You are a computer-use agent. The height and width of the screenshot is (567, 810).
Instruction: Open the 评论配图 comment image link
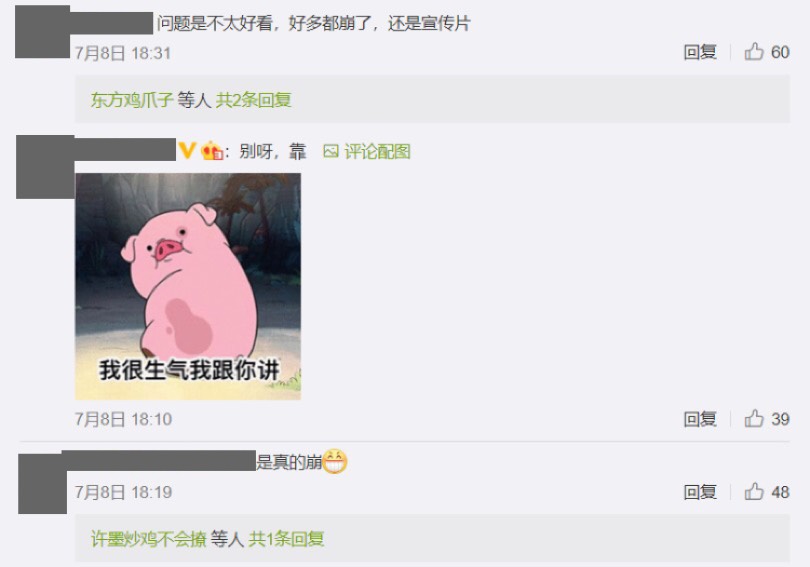(x=377, y=151)
